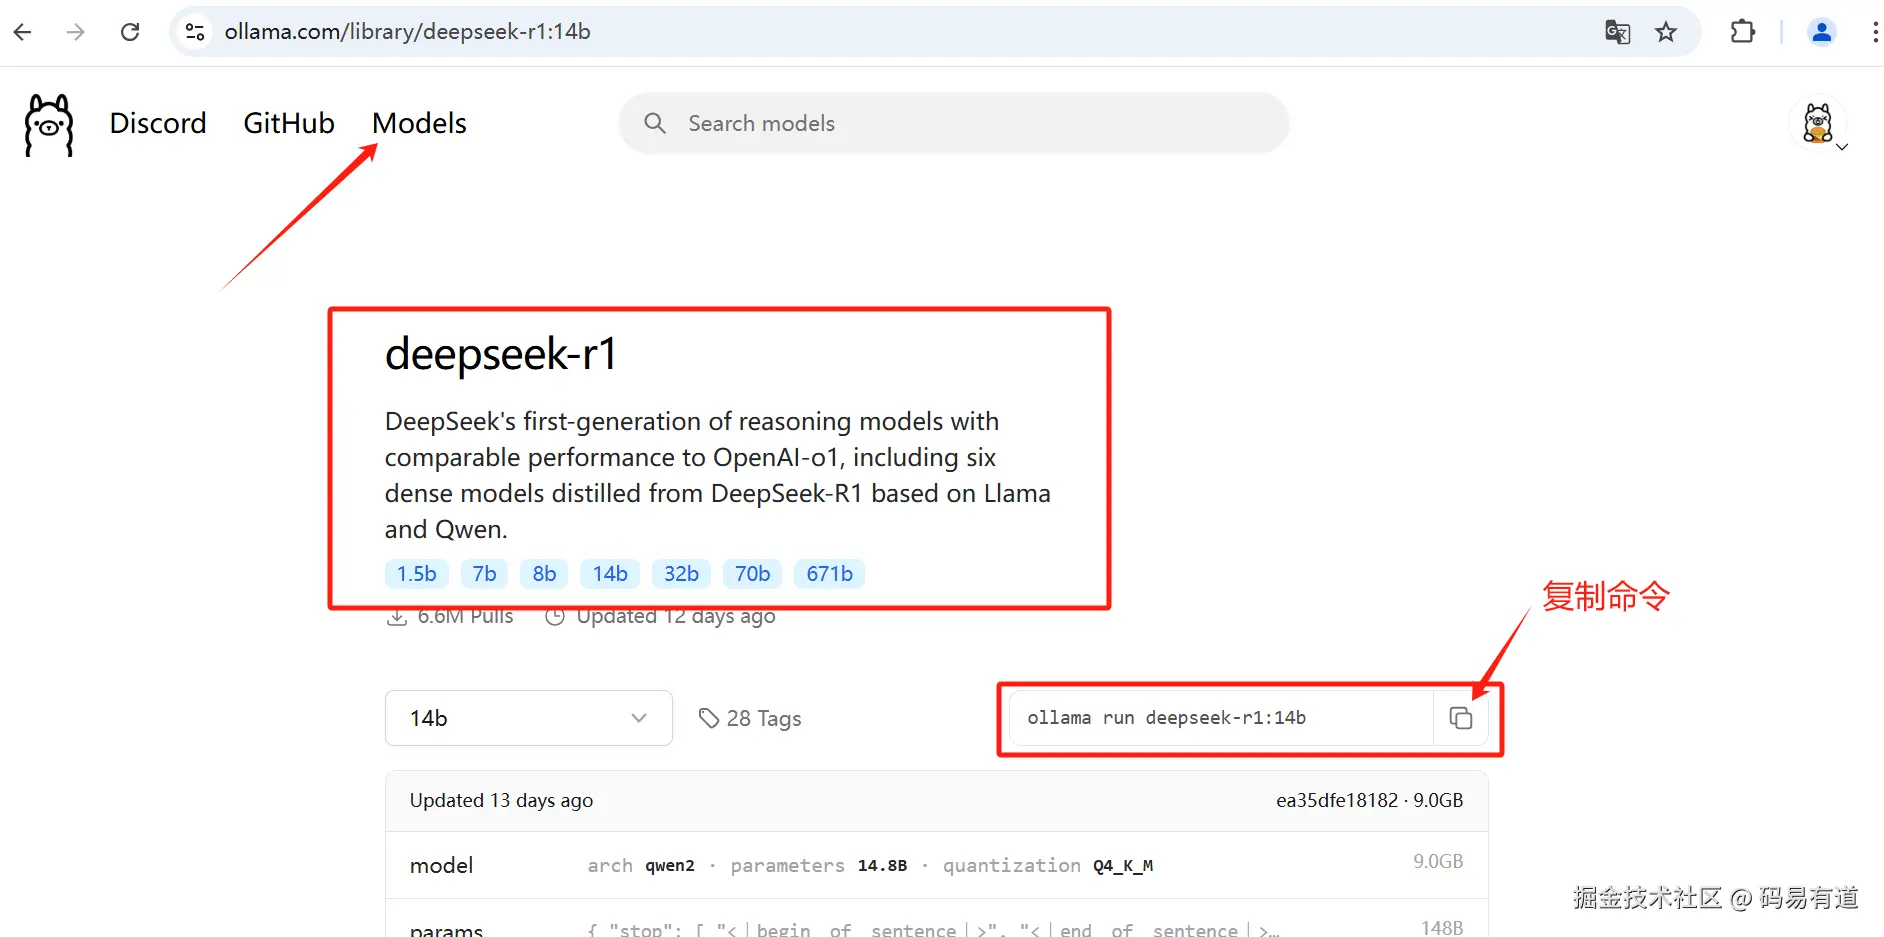Viewport: 1884px width, 937px height.
Task: Click the ollama run deepseek-r1:14b command text
Action: (1166, 718)
